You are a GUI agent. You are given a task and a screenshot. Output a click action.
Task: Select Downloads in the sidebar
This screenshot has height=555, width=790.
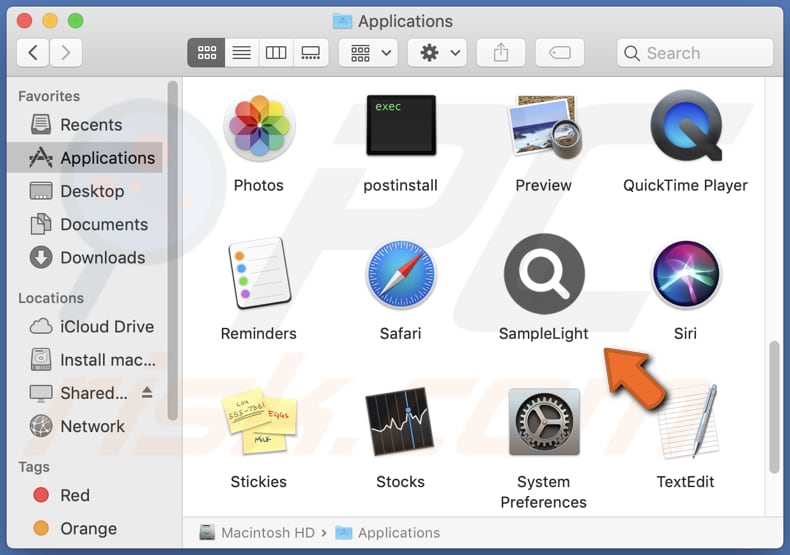102,258
